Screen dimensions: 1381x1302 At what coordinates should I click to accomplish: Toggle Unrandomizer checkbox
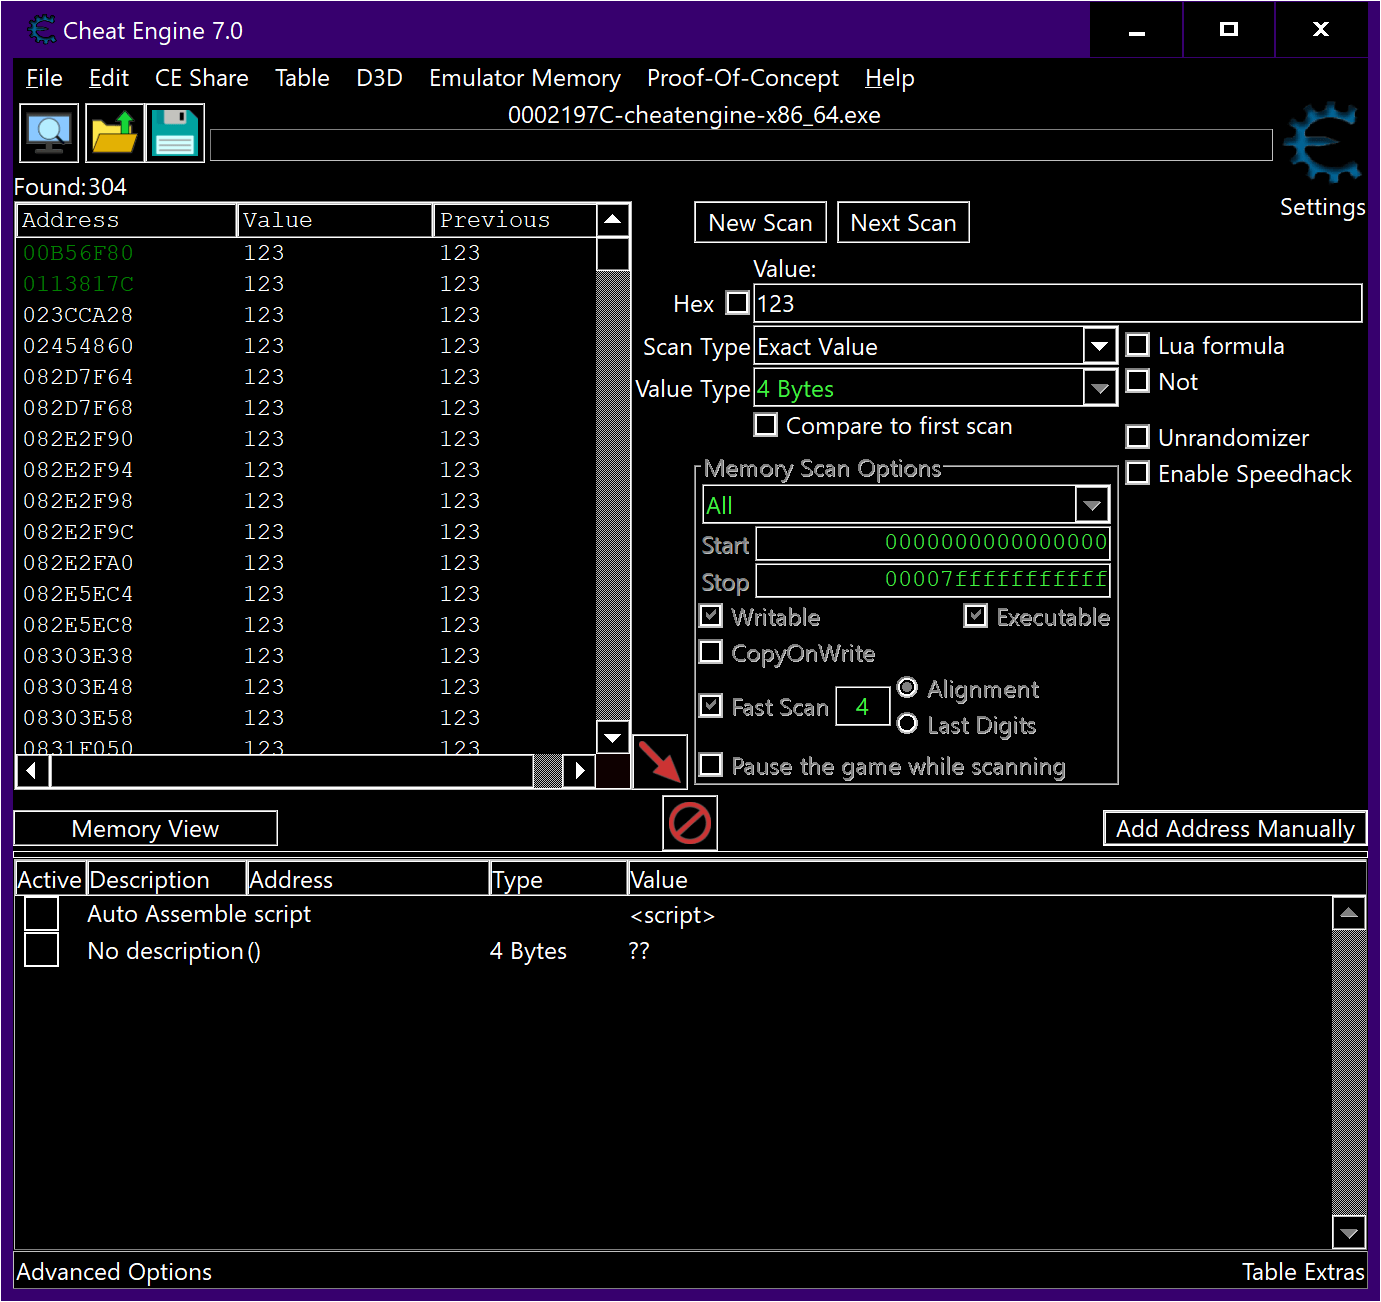point(1137,437)
